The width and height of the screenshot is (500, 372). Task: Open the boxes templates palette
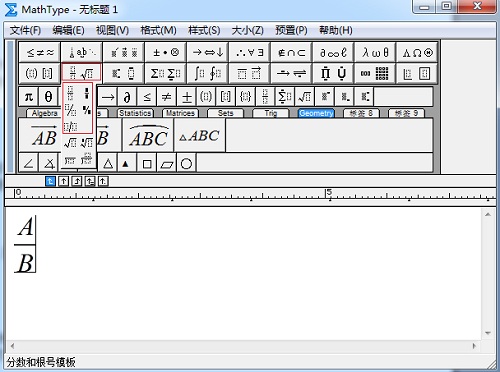(x=418, y=73)
